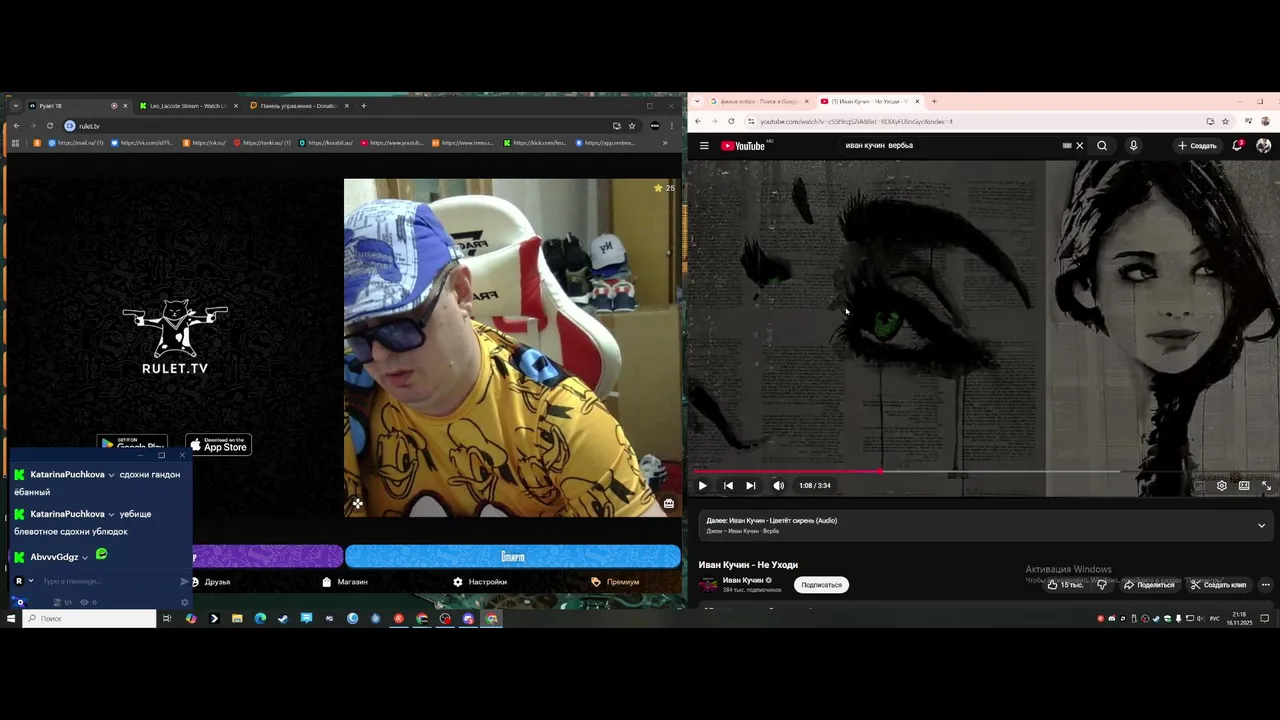Toggle theater mode on the player

click(x=1244, y=486)
